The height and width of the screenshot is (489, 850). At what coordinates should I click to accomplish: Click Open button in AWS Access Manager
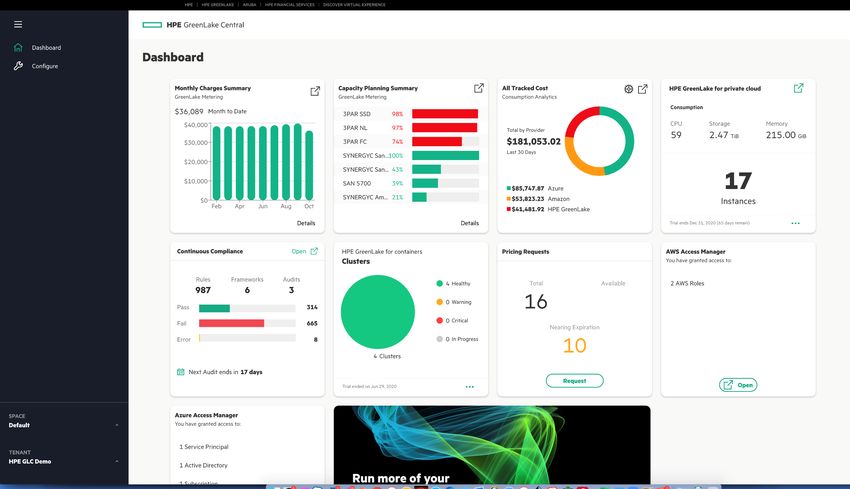click(738, 385)
